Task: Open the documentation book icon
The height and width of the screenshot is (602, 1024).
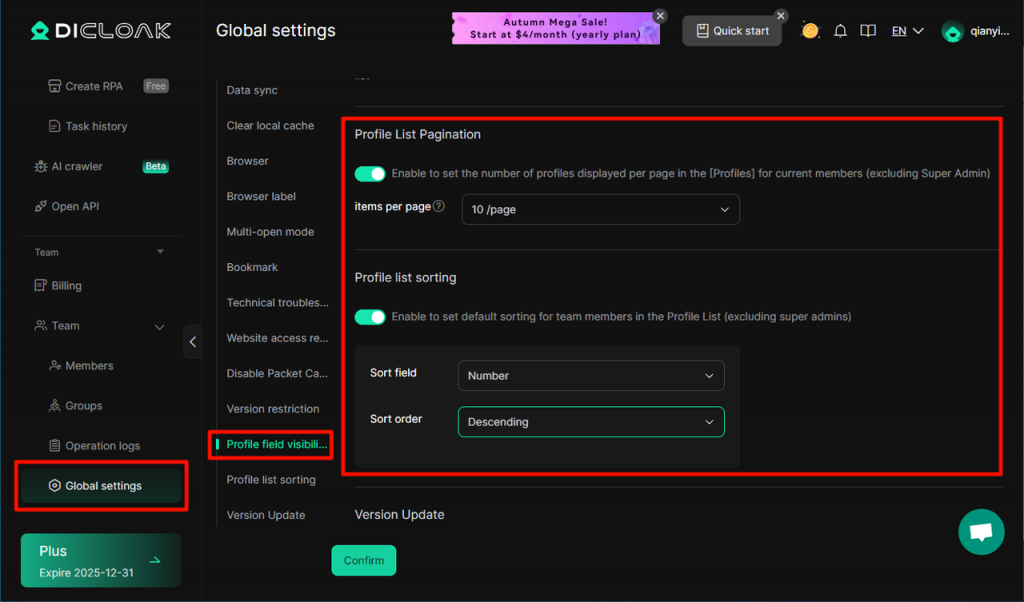Action: point(869,31)
